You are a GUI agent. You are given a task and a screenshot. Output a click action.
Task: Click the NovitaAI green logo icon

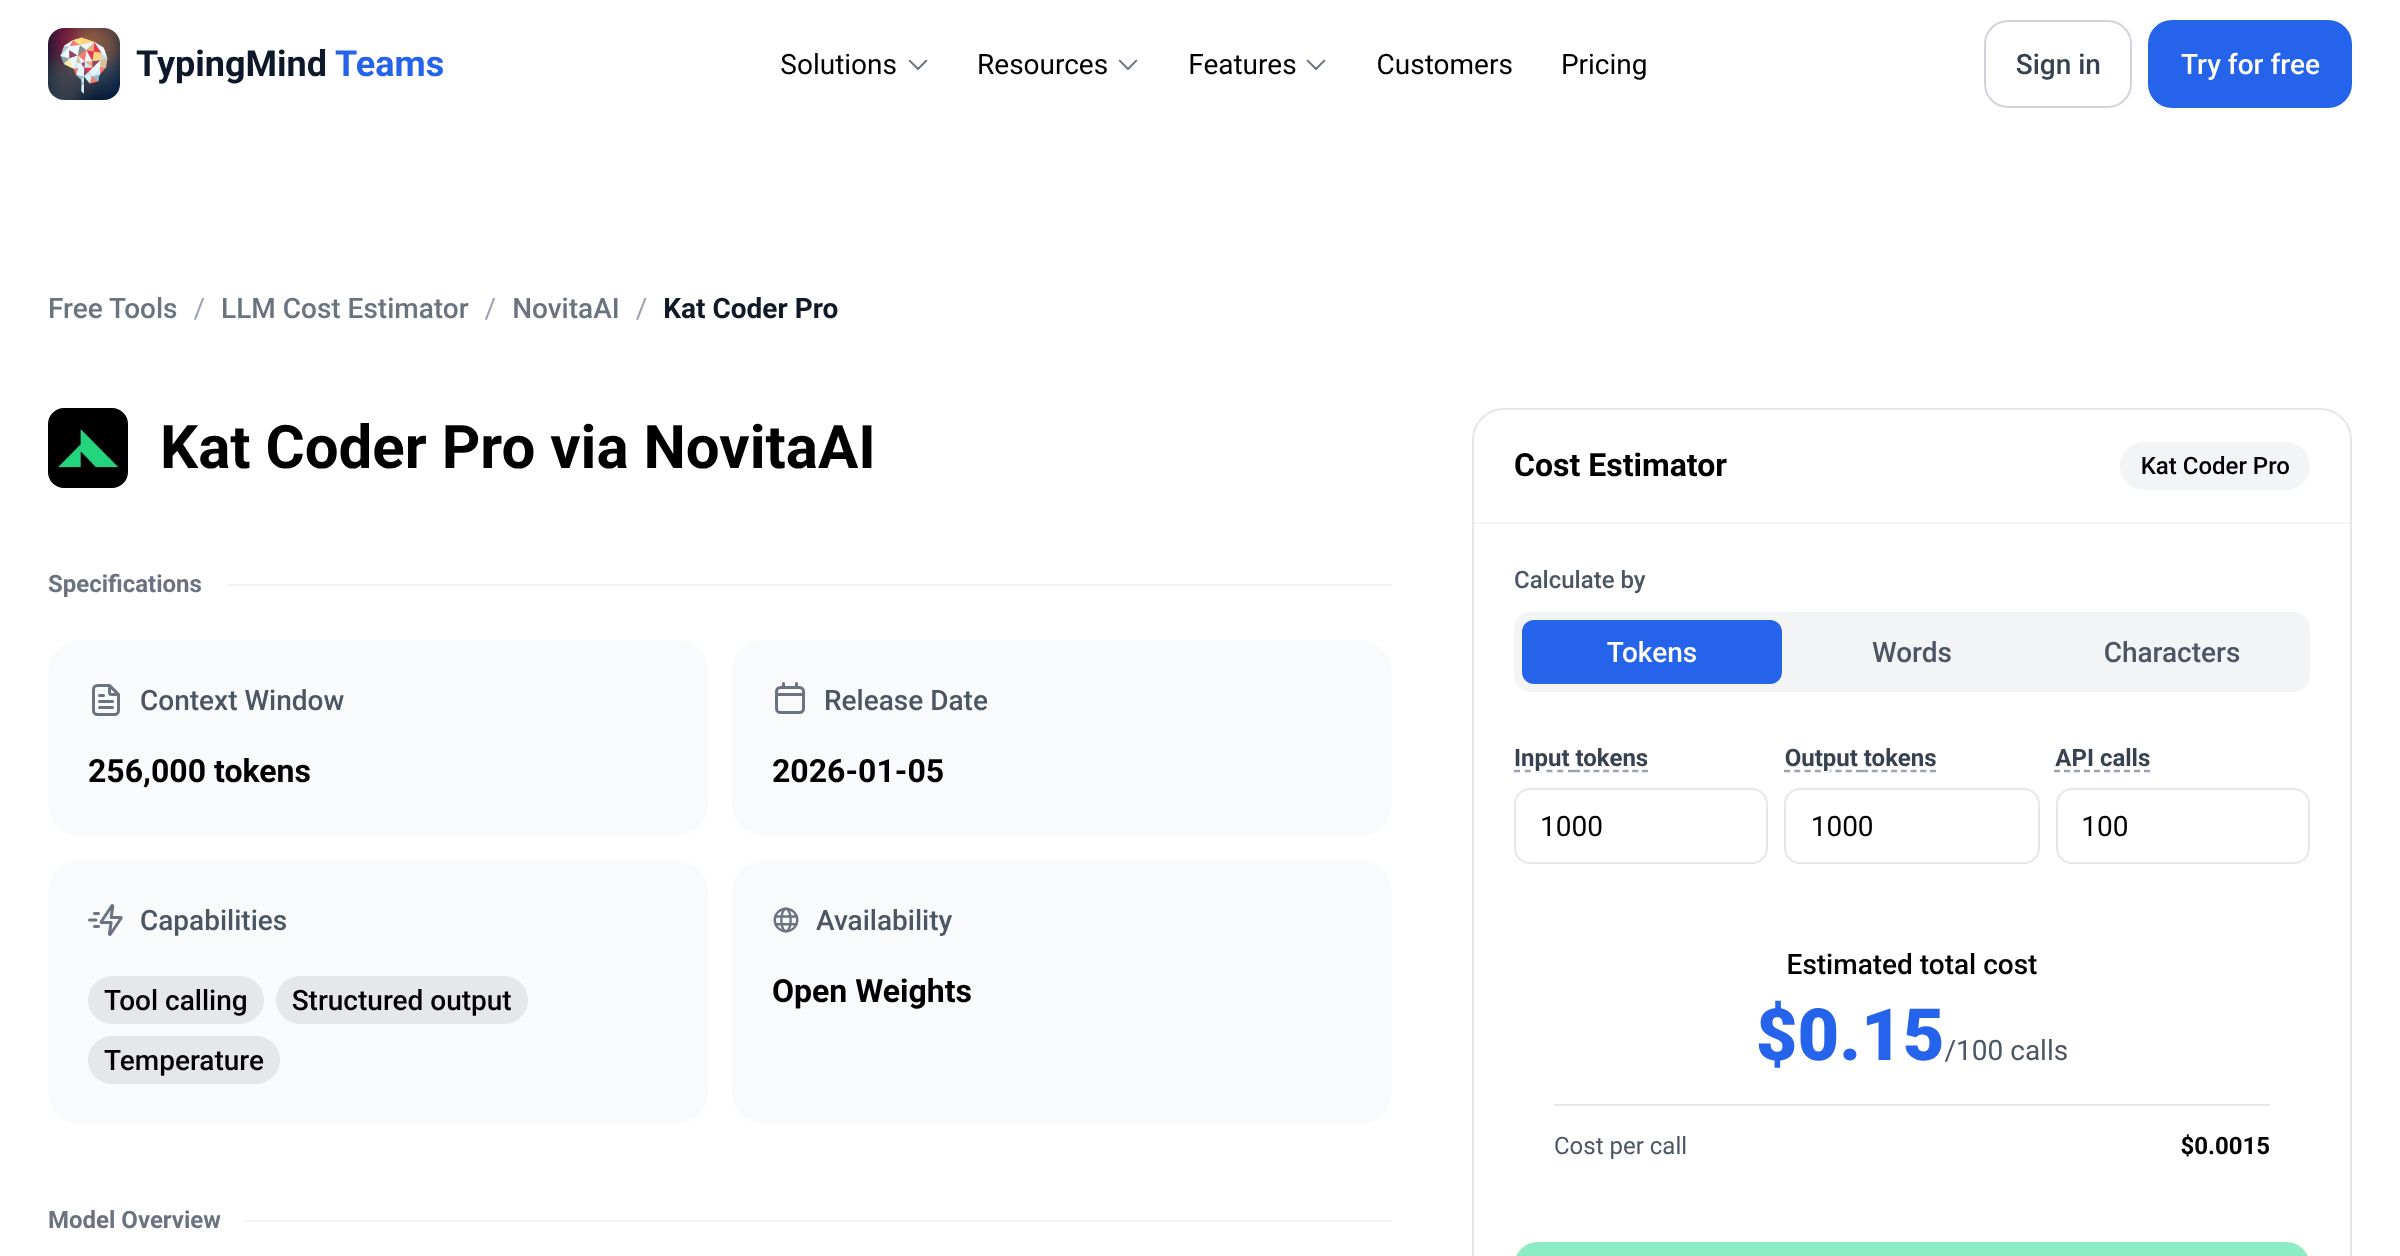point(88,448)
